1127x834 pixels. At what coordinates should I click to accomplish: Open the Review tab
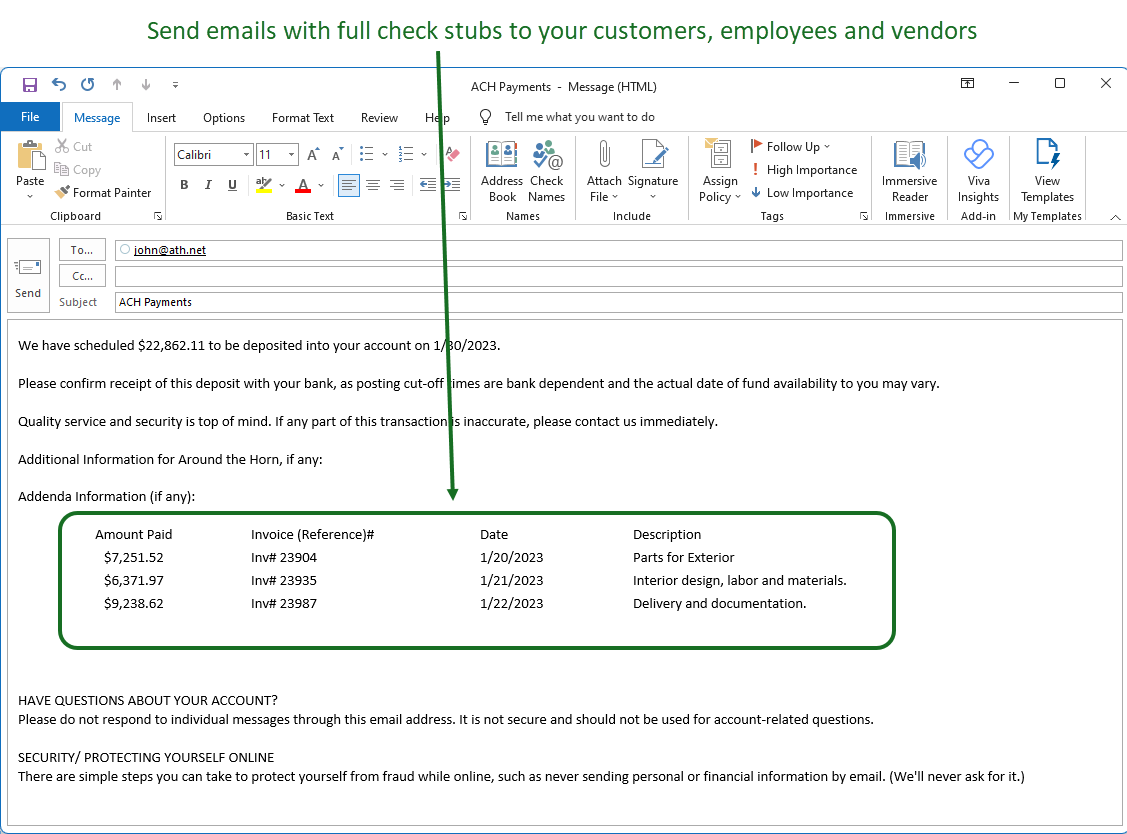pyautogui.click(x=379, y=118)
